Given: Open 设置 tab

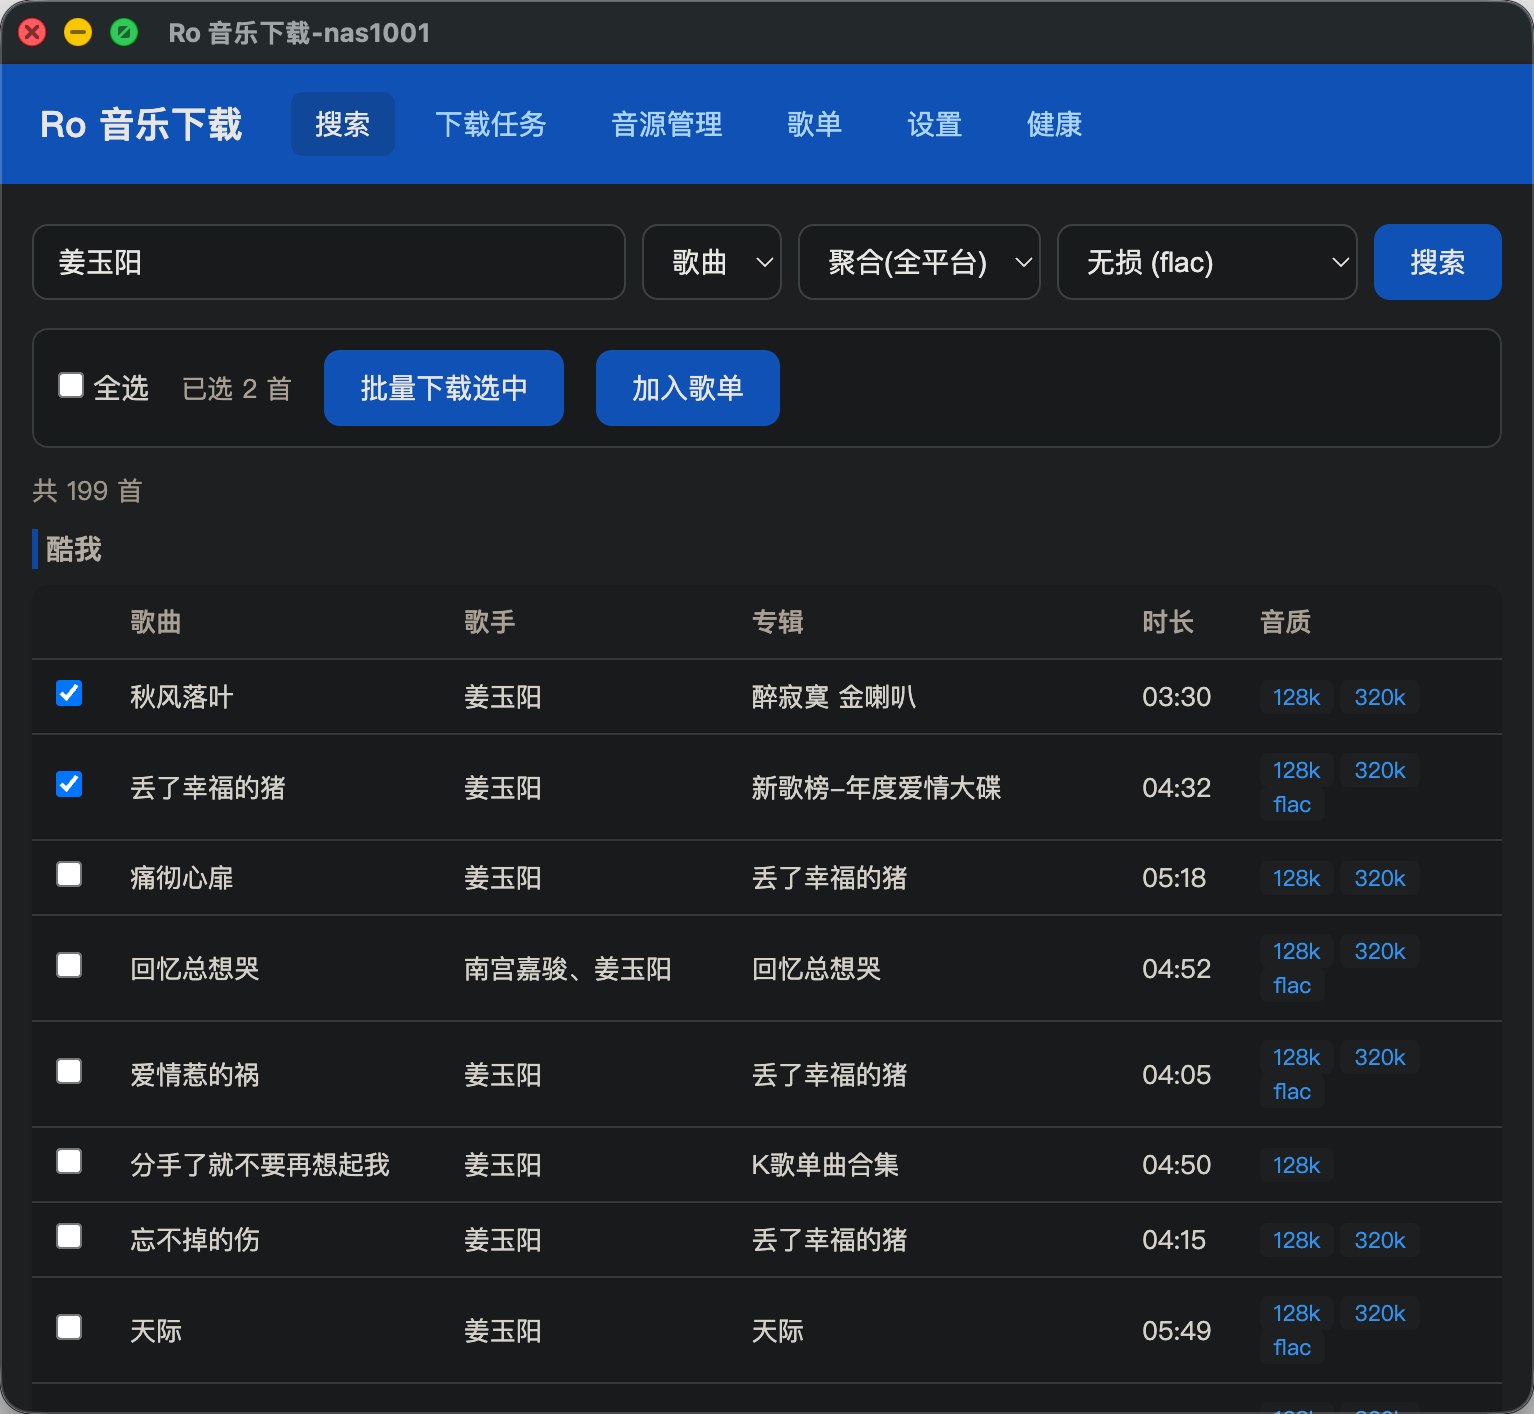Looking at the screenshot, I should [935, 124].
